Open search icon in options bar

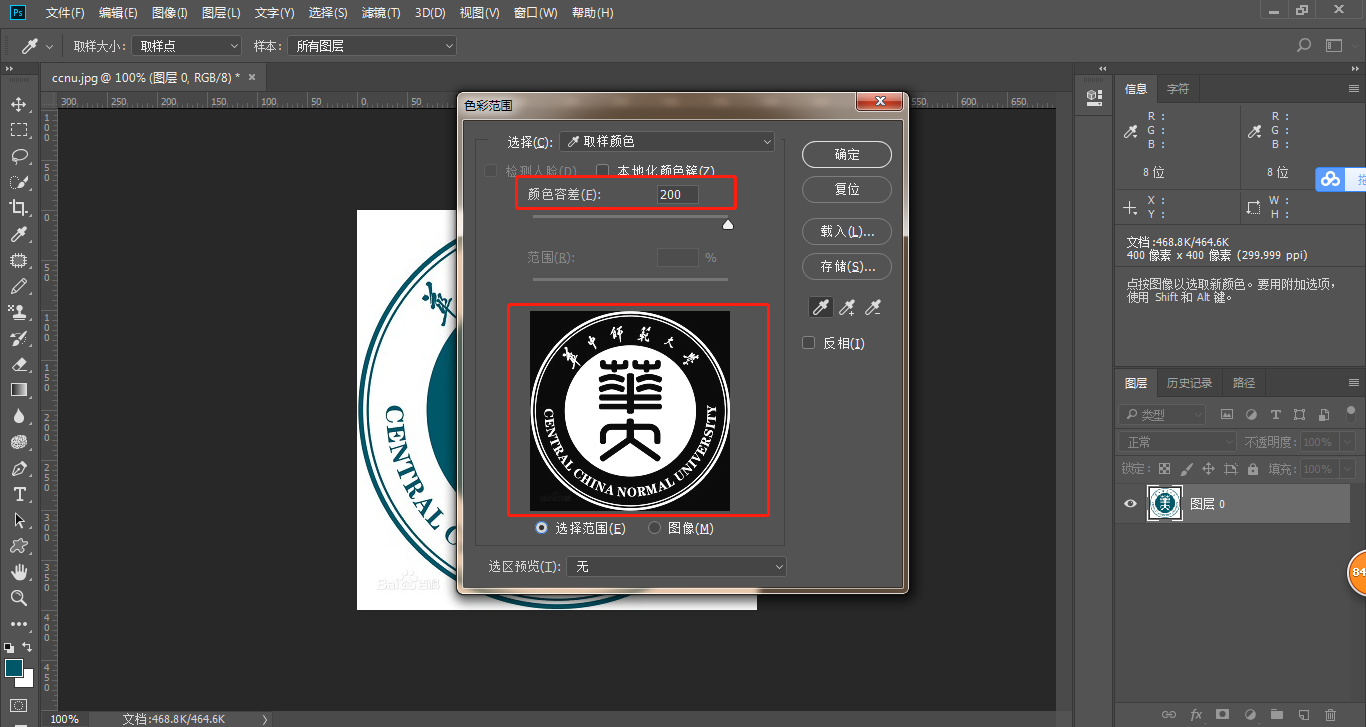click(1303, 45)
